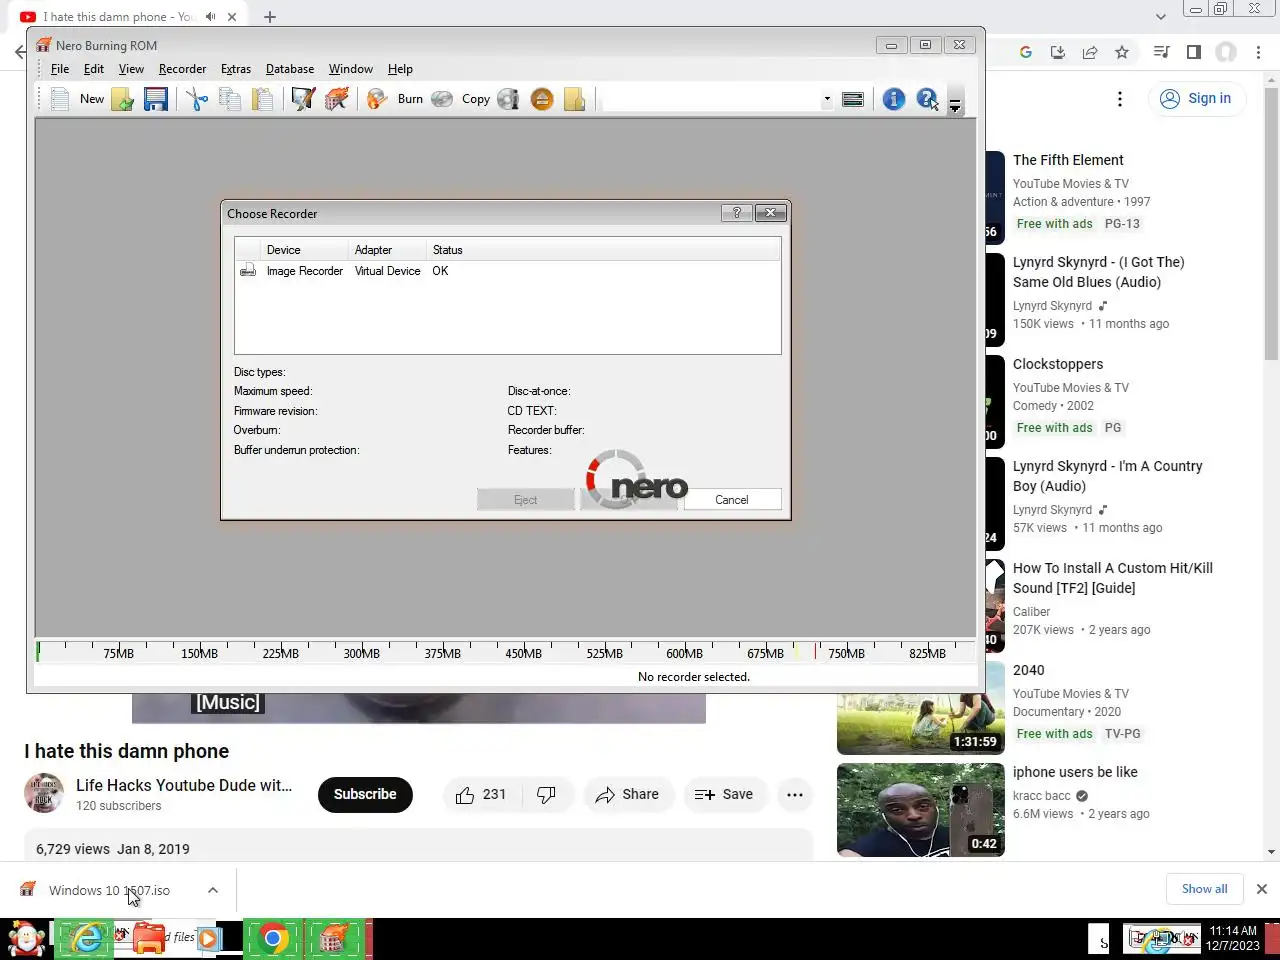
Task: Select the Copy documents icon beside the scissors
Action: click(x=230, y=99)
